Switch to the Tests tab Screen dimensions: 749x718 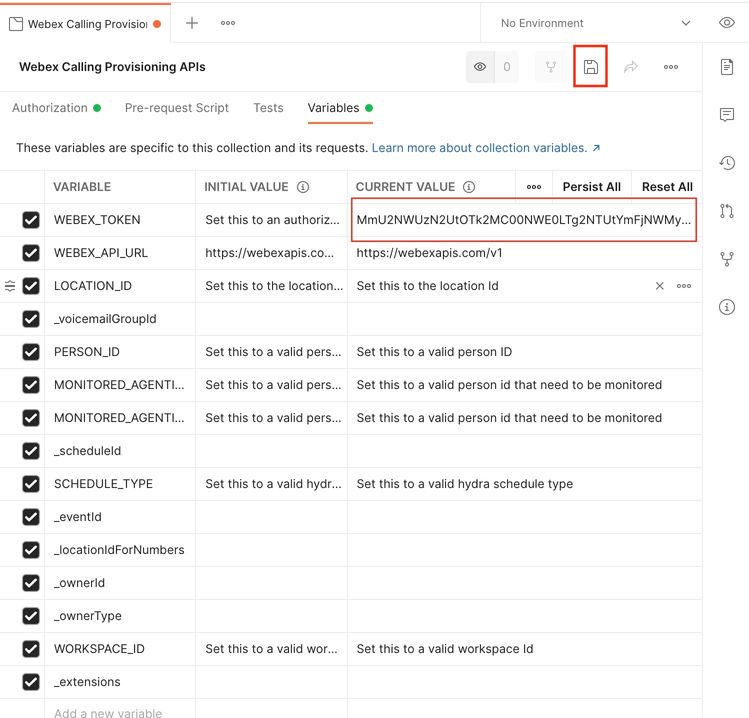(x=268, y=108)
